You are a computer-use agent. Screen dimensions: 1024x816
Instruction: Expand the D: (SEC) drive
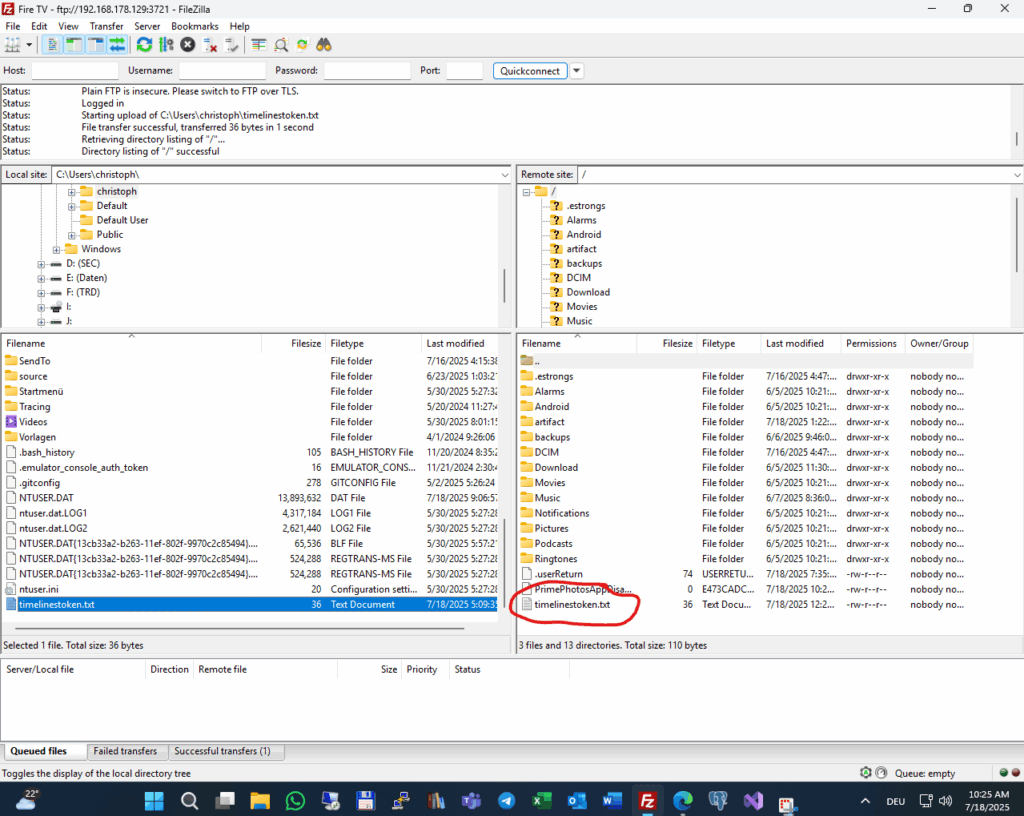tap(41, 264)
